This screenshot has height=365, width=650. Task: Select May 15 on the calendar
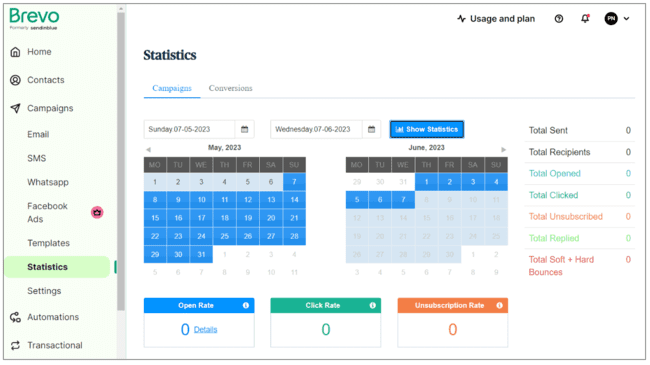[x=155, y=218]
